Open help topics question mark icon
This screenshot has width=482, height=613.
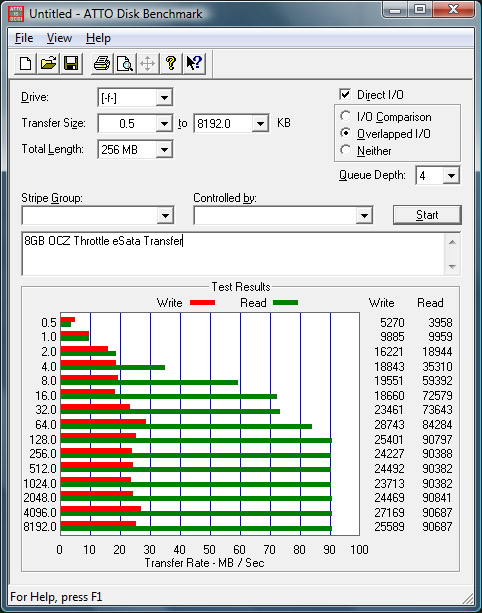click(170, 63)
